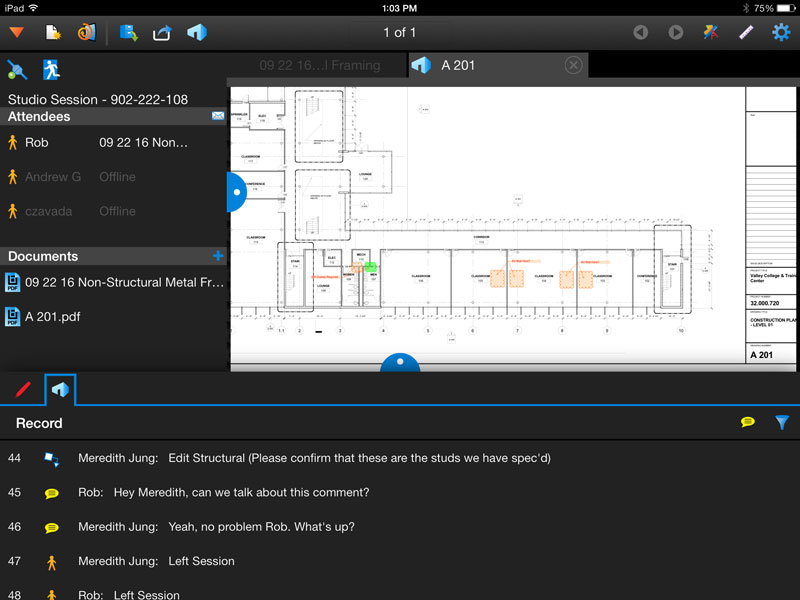The height and width of the screenshot is (600, 800).
Task: Select the red pencil markups tab
Action: (x=22, y=389)
